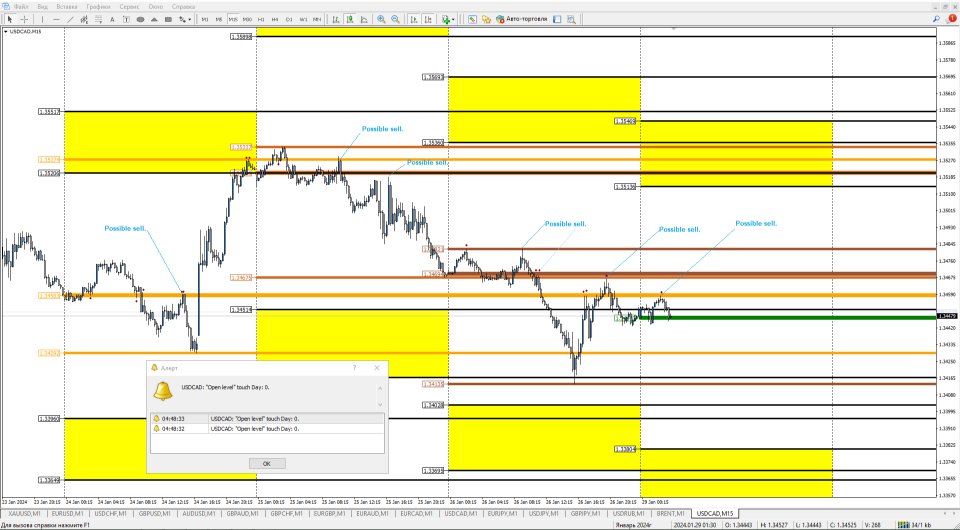The height and width of the screenshot is (530, 960).
Task: Switch to the M15 timeframe
Action: click(x=233, y=19)
